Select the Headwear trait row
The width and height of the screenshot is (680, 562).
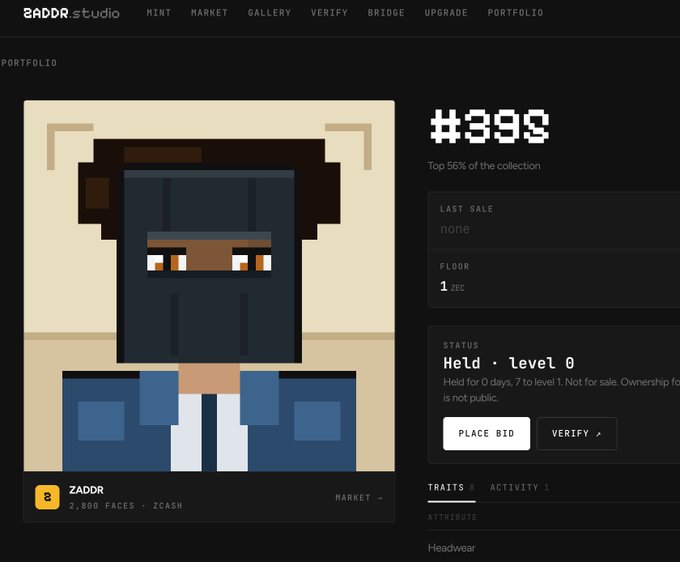click(x=554, y=548)
